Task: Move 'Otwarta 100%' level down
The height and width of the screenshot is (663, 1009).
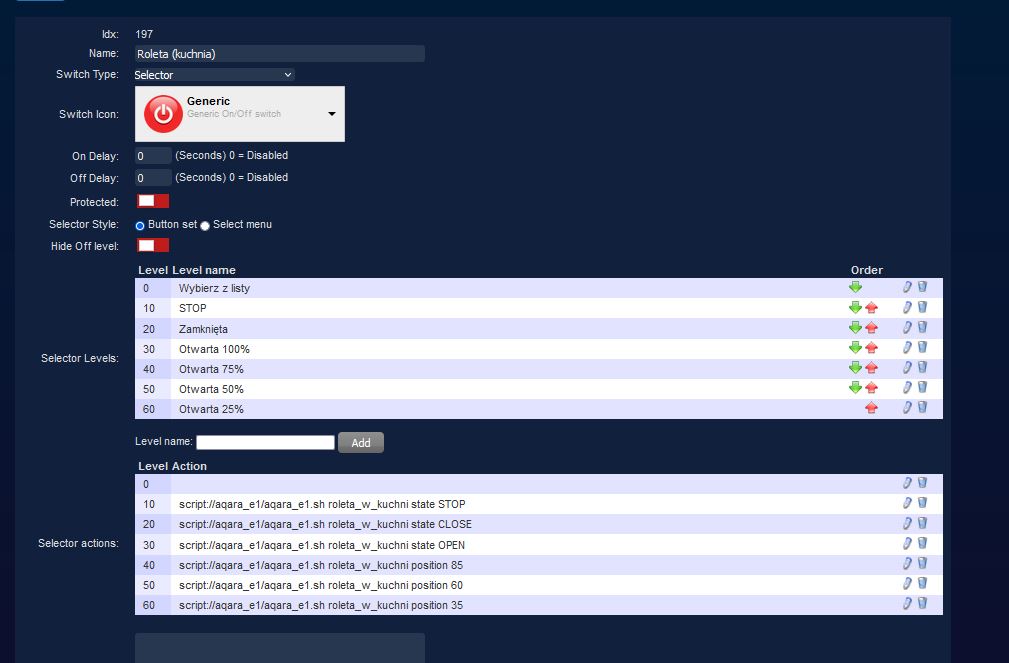Action: click(x=855, y=348)
